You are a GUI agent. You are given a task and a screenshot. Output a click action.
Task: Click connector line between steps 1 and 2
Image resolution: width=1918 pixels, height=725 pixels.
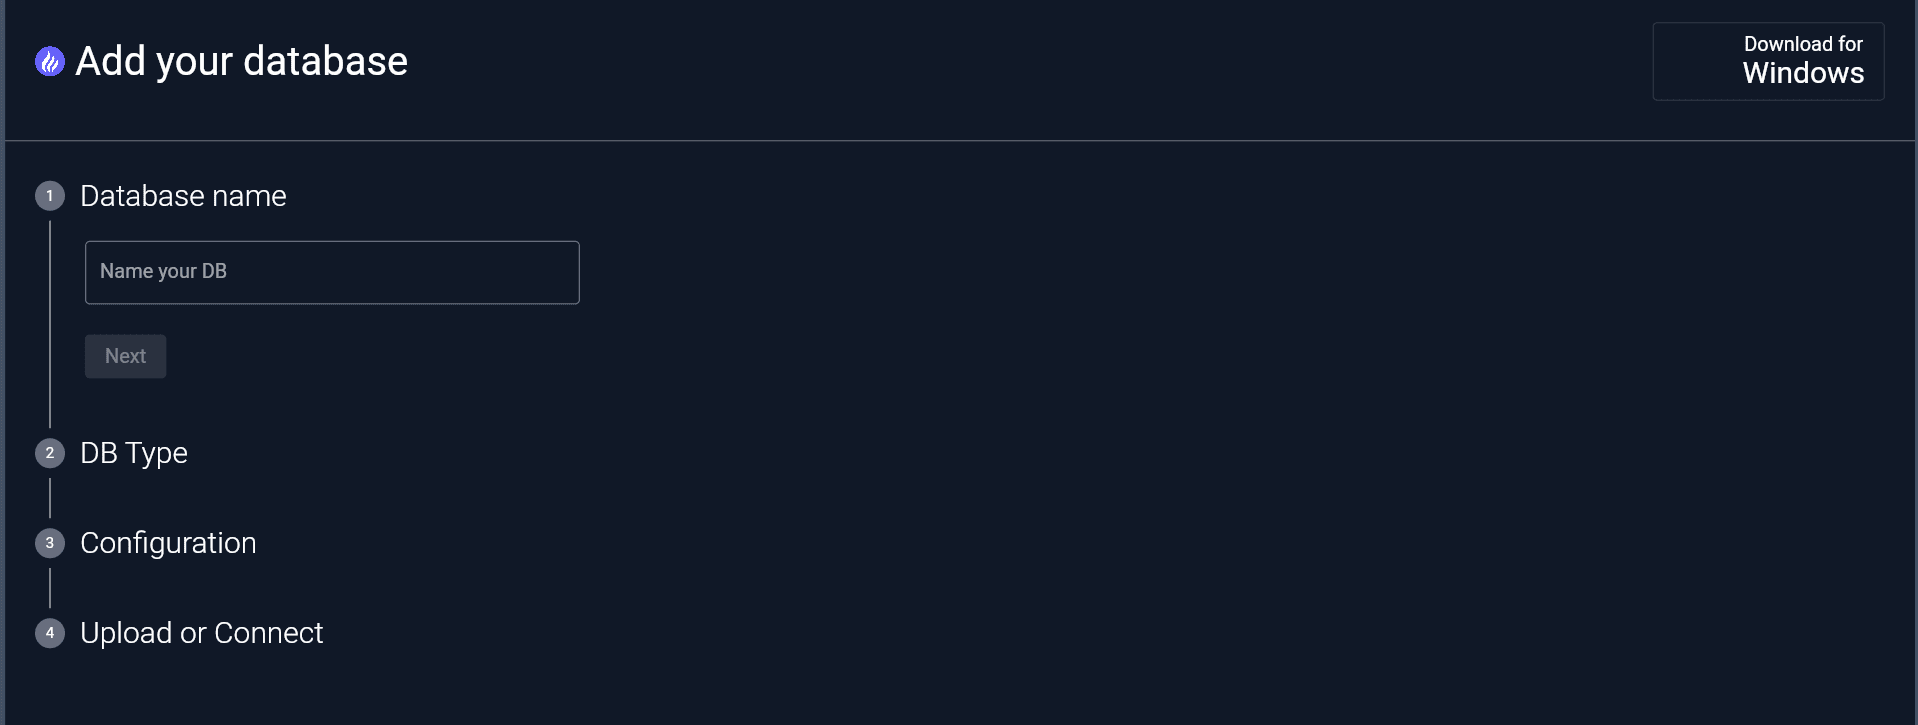[50, 325]
